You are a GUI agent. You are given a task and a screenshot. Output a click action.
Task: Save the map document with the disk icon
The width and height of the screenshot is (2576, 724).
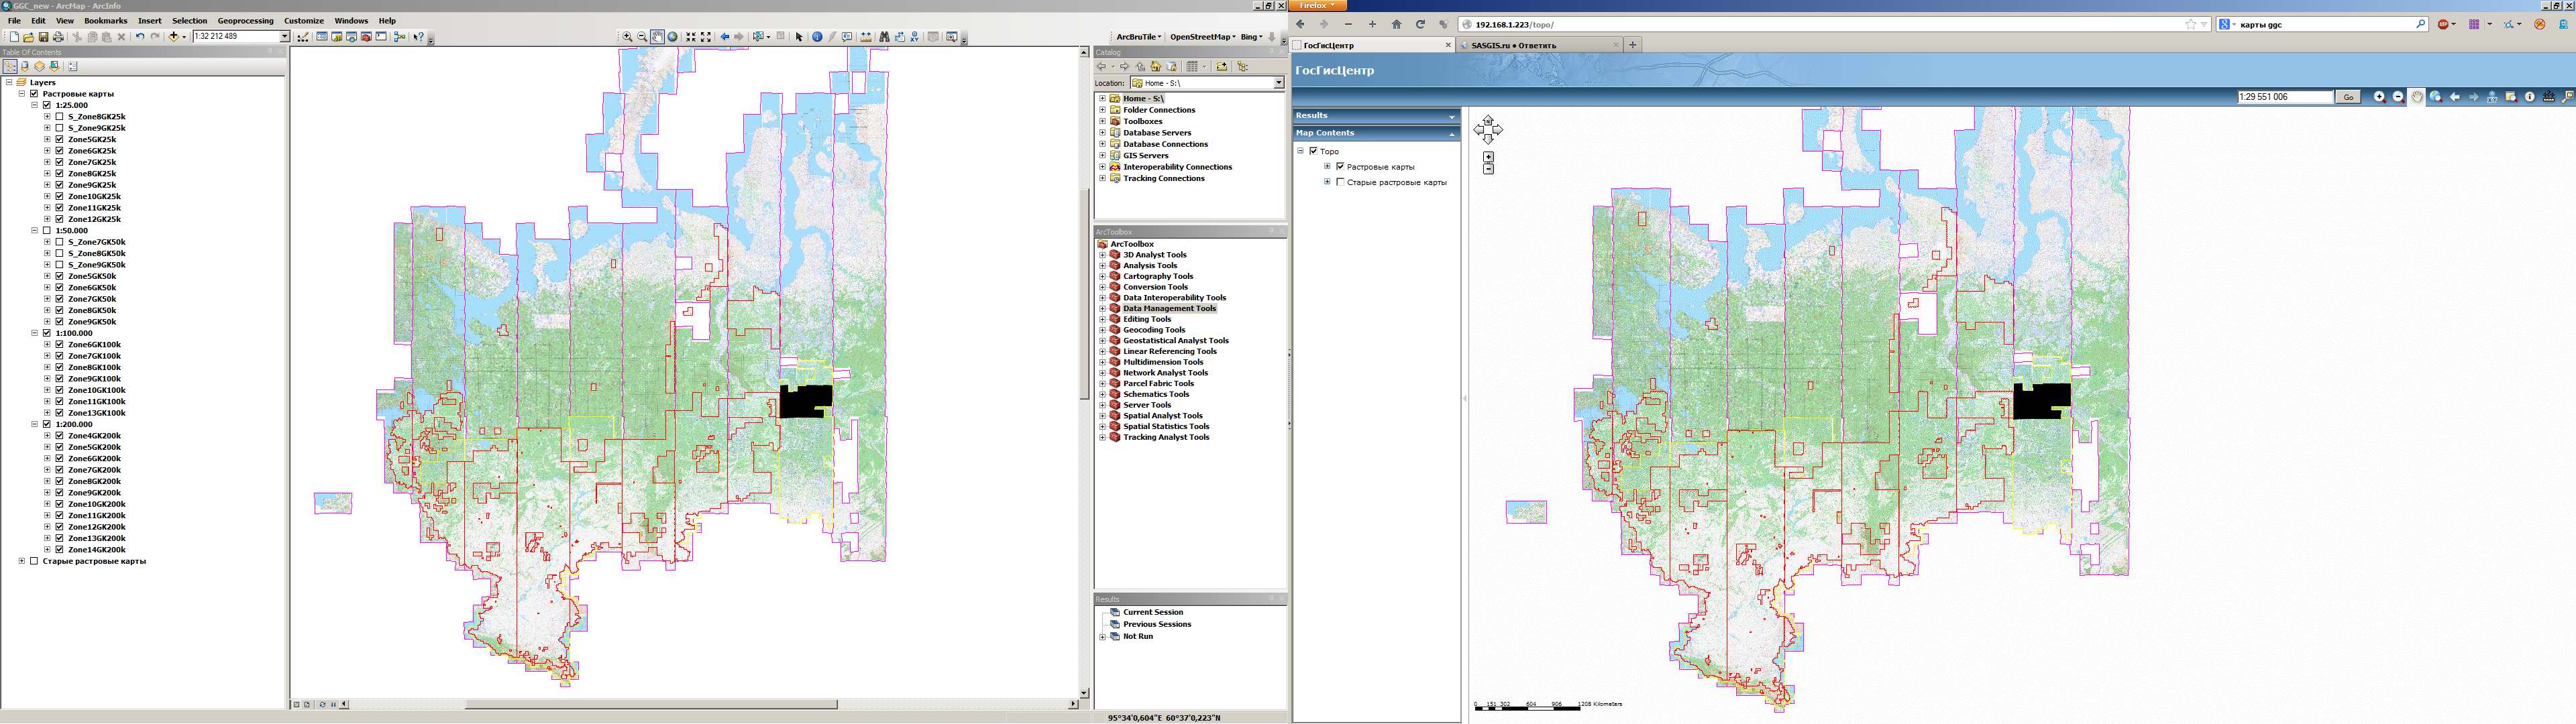coord(43,37)
